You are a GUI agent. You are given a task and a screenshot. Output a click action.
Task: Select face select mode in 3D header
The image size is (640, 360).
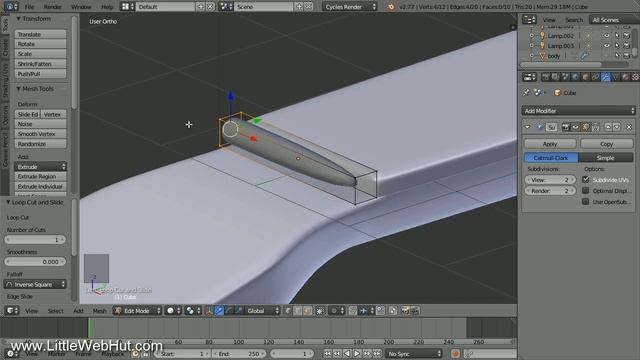click(x=307, y=311)
